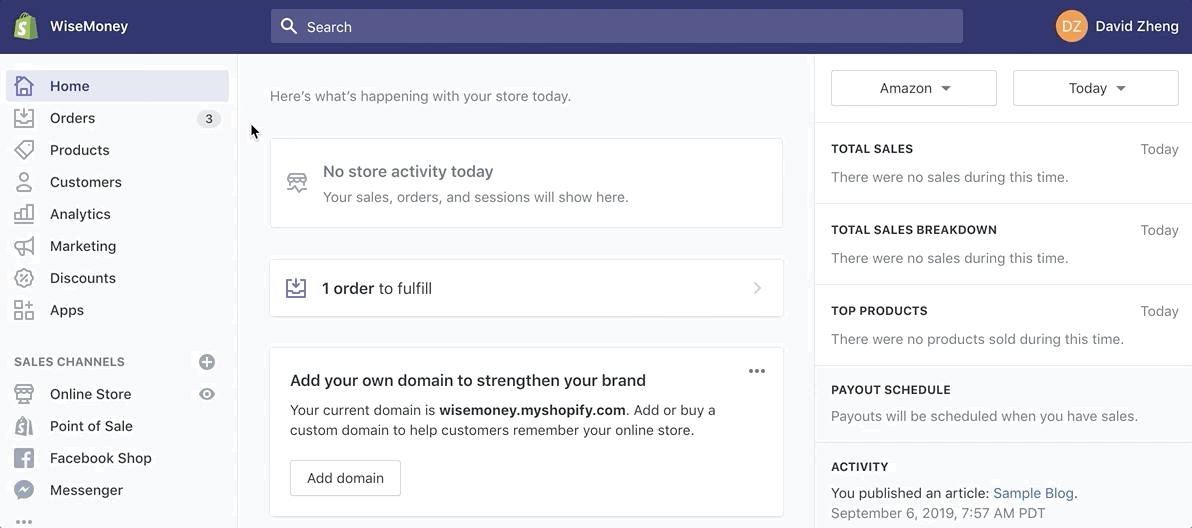Screen dimensions: 1192x528
Task: Click the Products tag icon
Action: pos(24,150)
